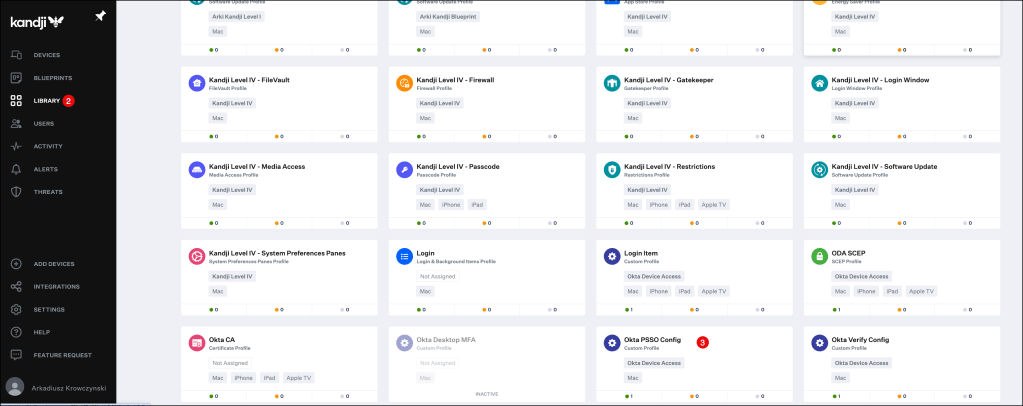Viewport: 1023px width, 406px height.
Task: Open Kandji Level IV - Firewall profile
Action: click(x=455, y=80)
